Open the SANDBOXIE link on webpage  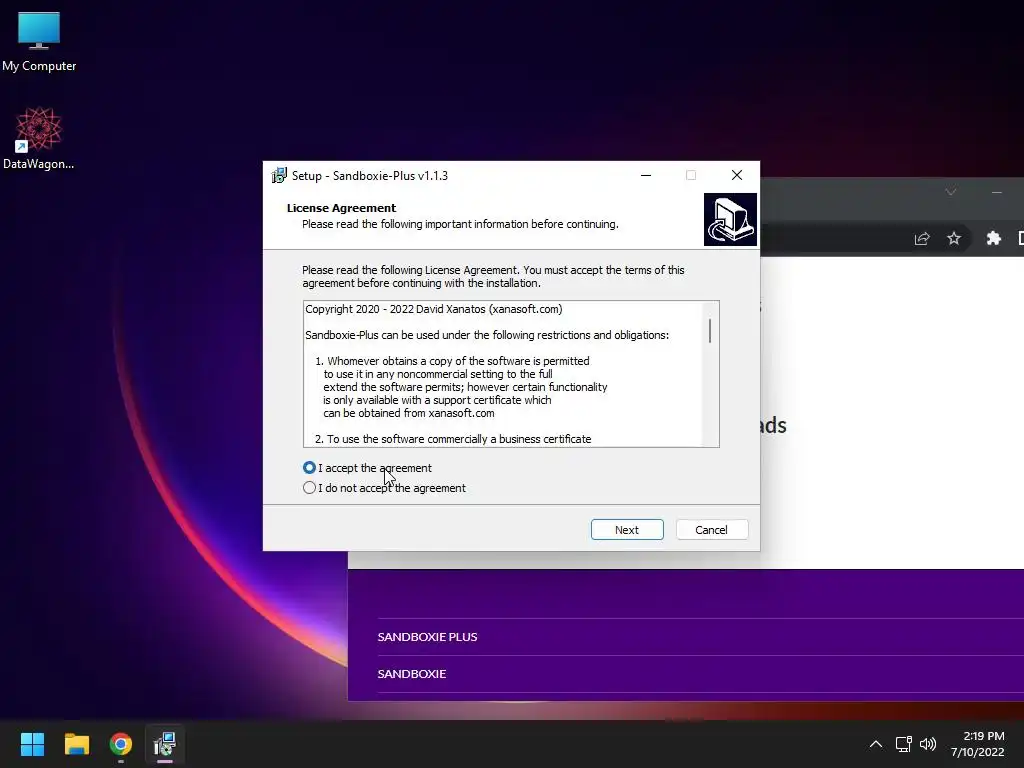411,673
